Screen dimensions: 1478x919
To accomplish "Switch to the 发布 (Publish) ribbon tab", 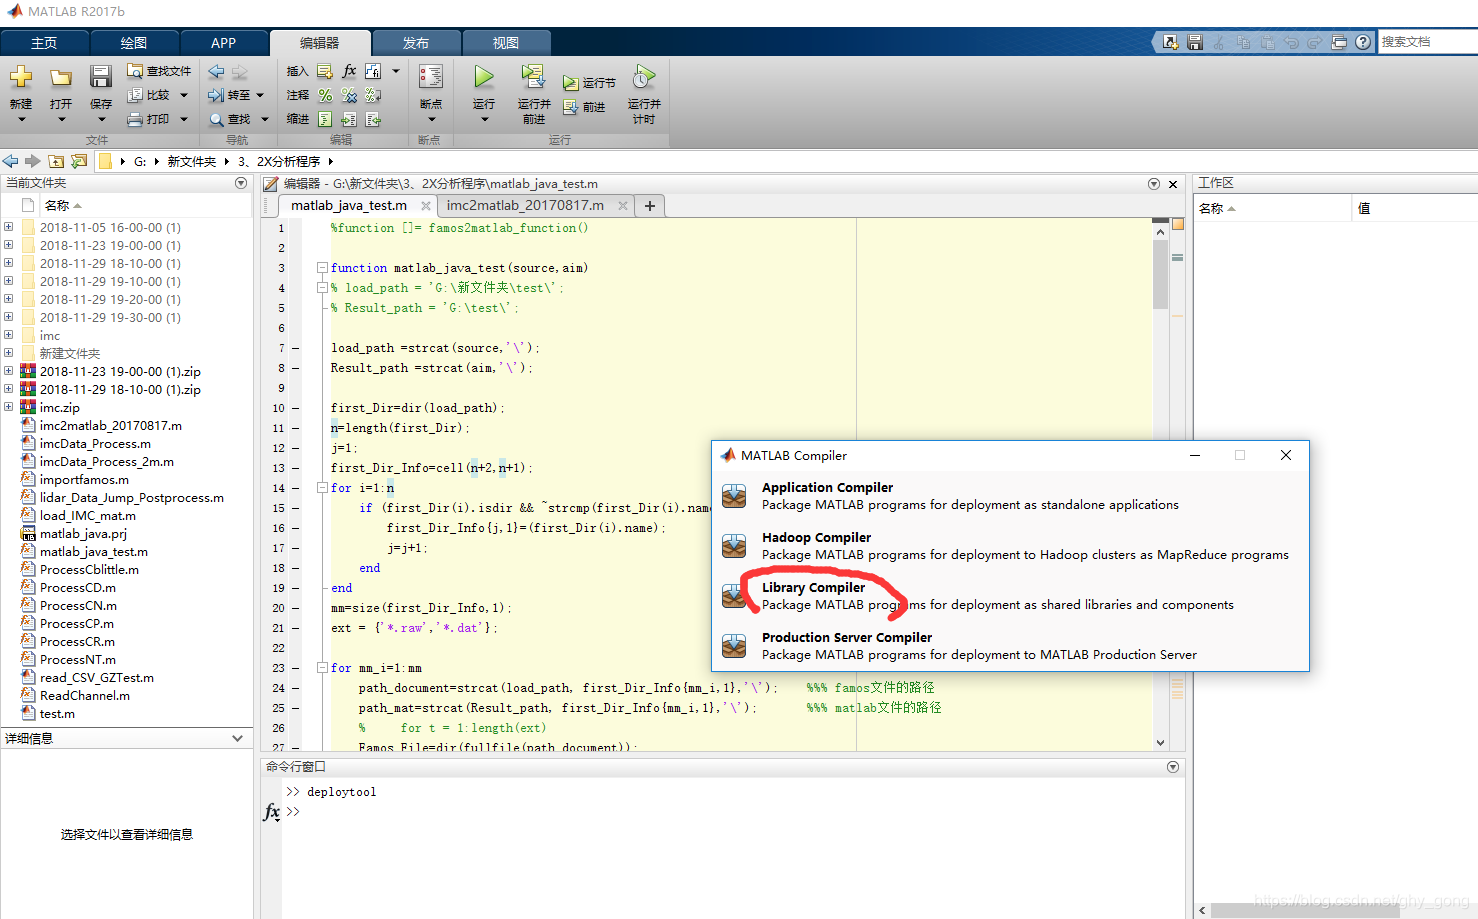I will coord(416,43).
